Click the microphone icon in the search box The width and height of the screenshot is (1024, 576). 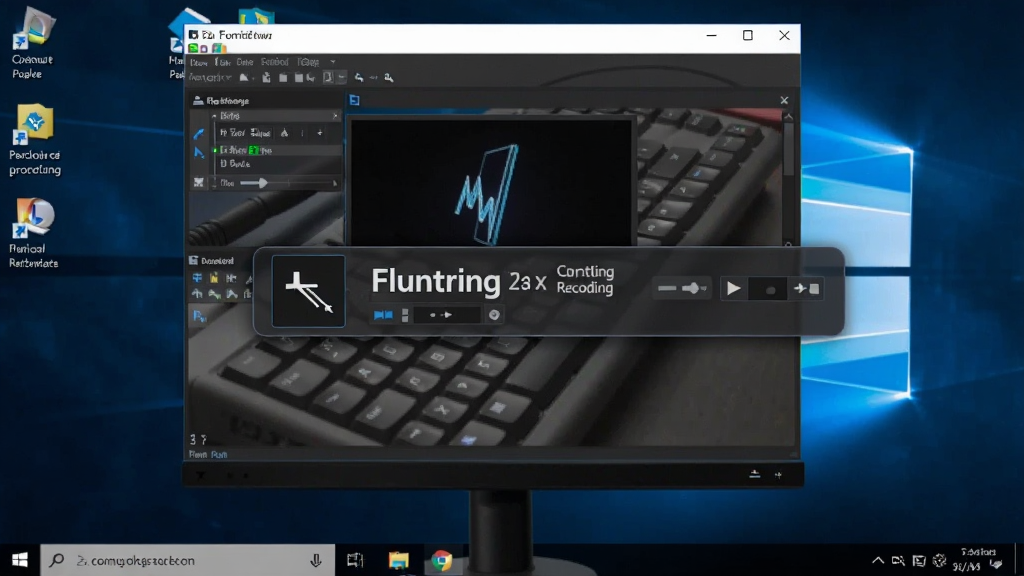point(315,560)
